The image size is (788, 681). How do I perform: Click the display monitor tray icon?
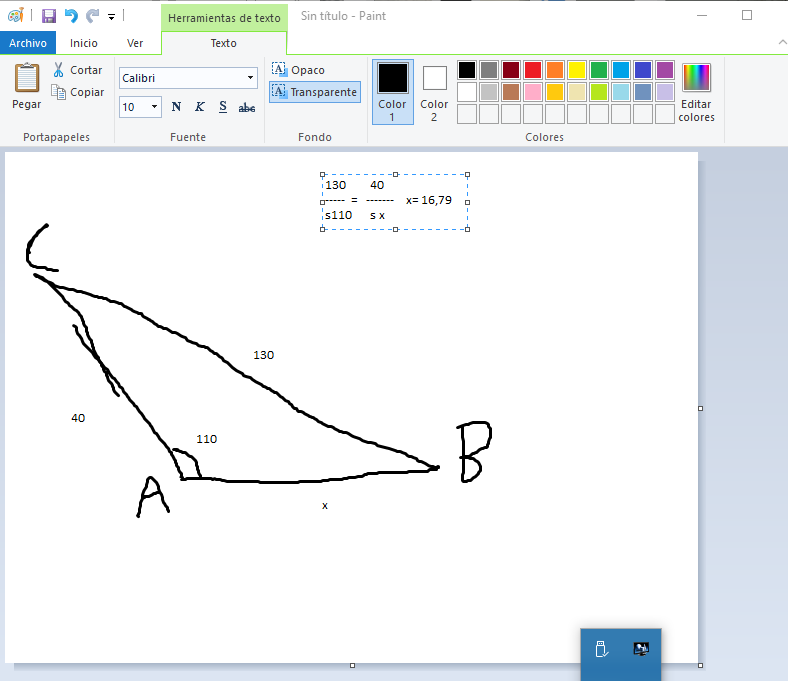[641, 649]
